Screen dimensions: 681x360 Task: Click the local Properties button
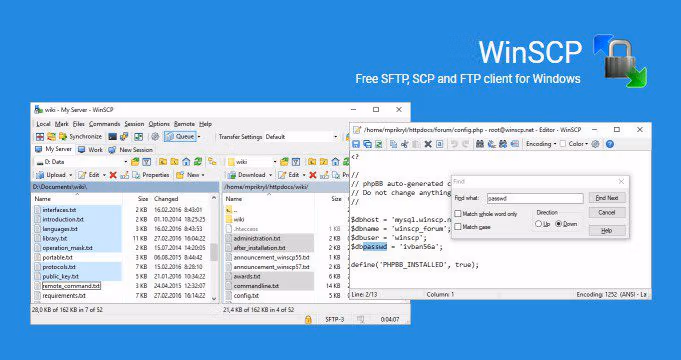(x=151, y=175)
